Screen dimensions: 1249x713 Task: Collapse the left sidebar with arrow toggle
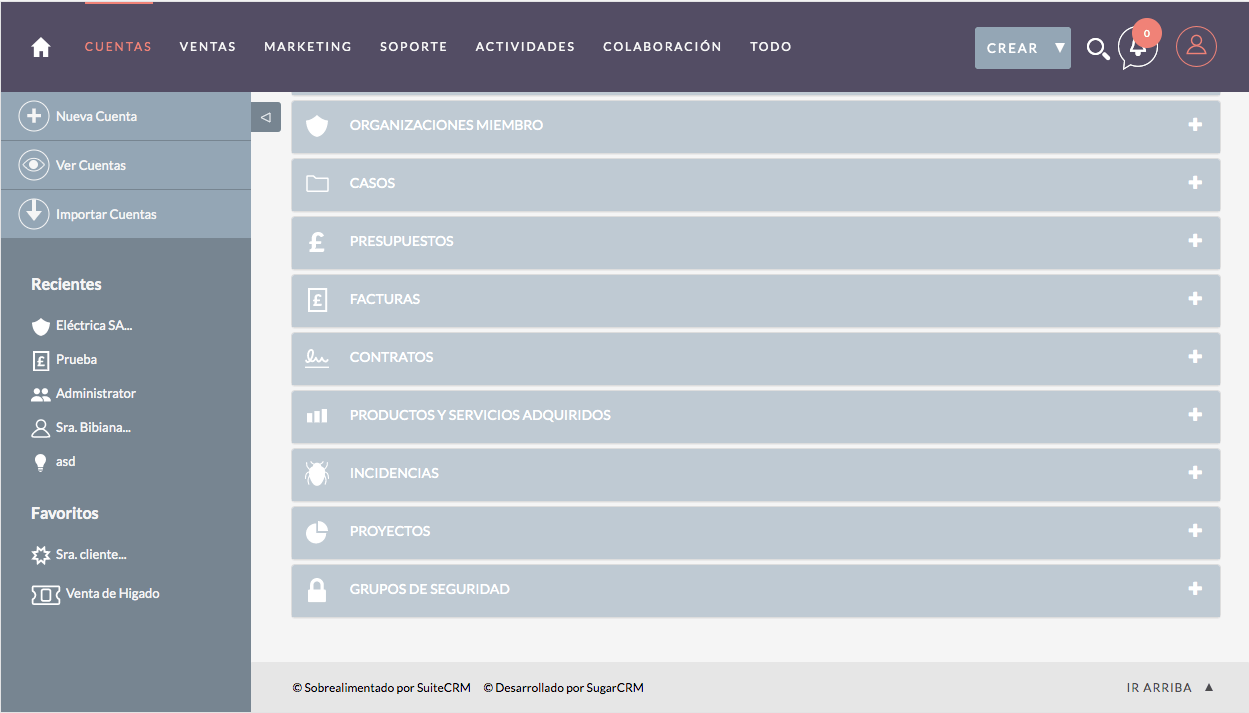click(265, 117)
